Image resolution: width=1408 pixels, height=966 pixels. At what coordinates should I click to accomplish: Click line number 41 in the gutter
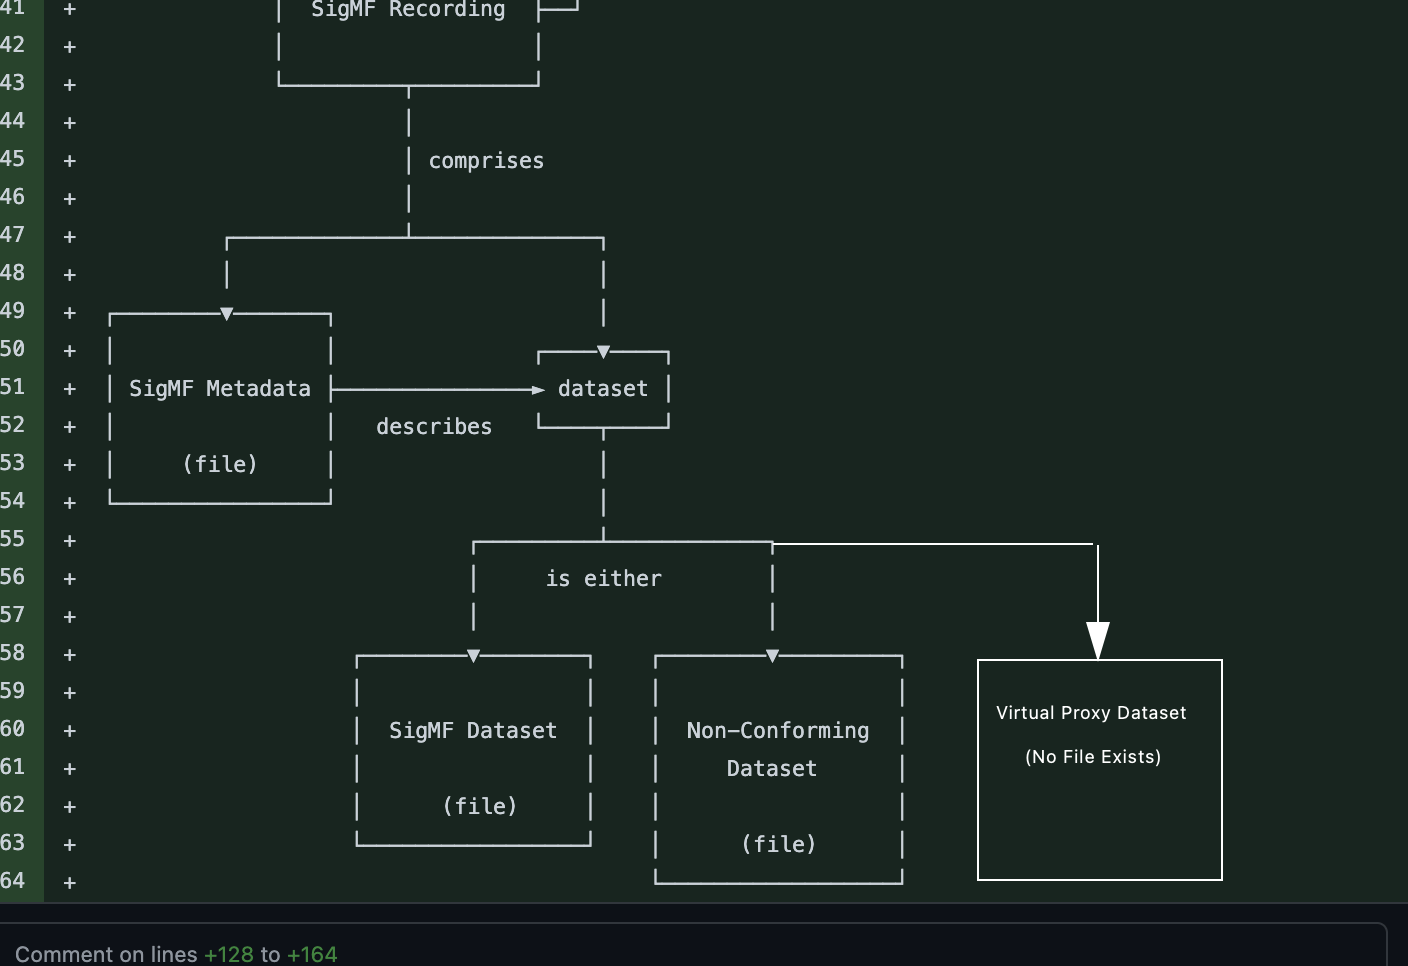tap(14, 9)
